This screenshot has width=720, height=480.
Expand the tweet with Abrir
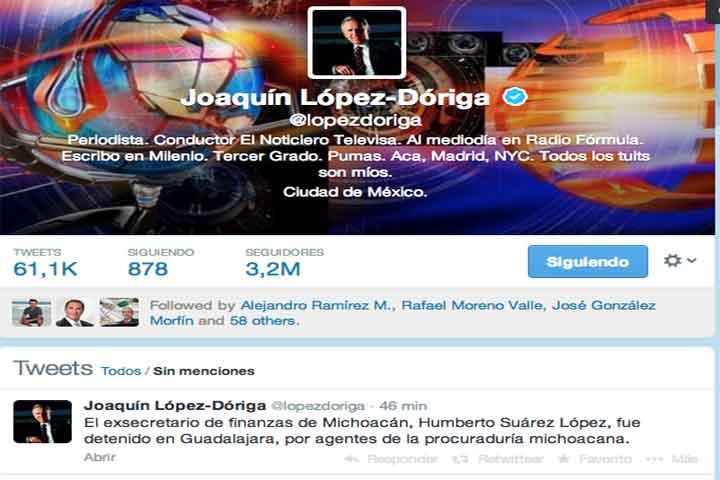pos(100,457)
